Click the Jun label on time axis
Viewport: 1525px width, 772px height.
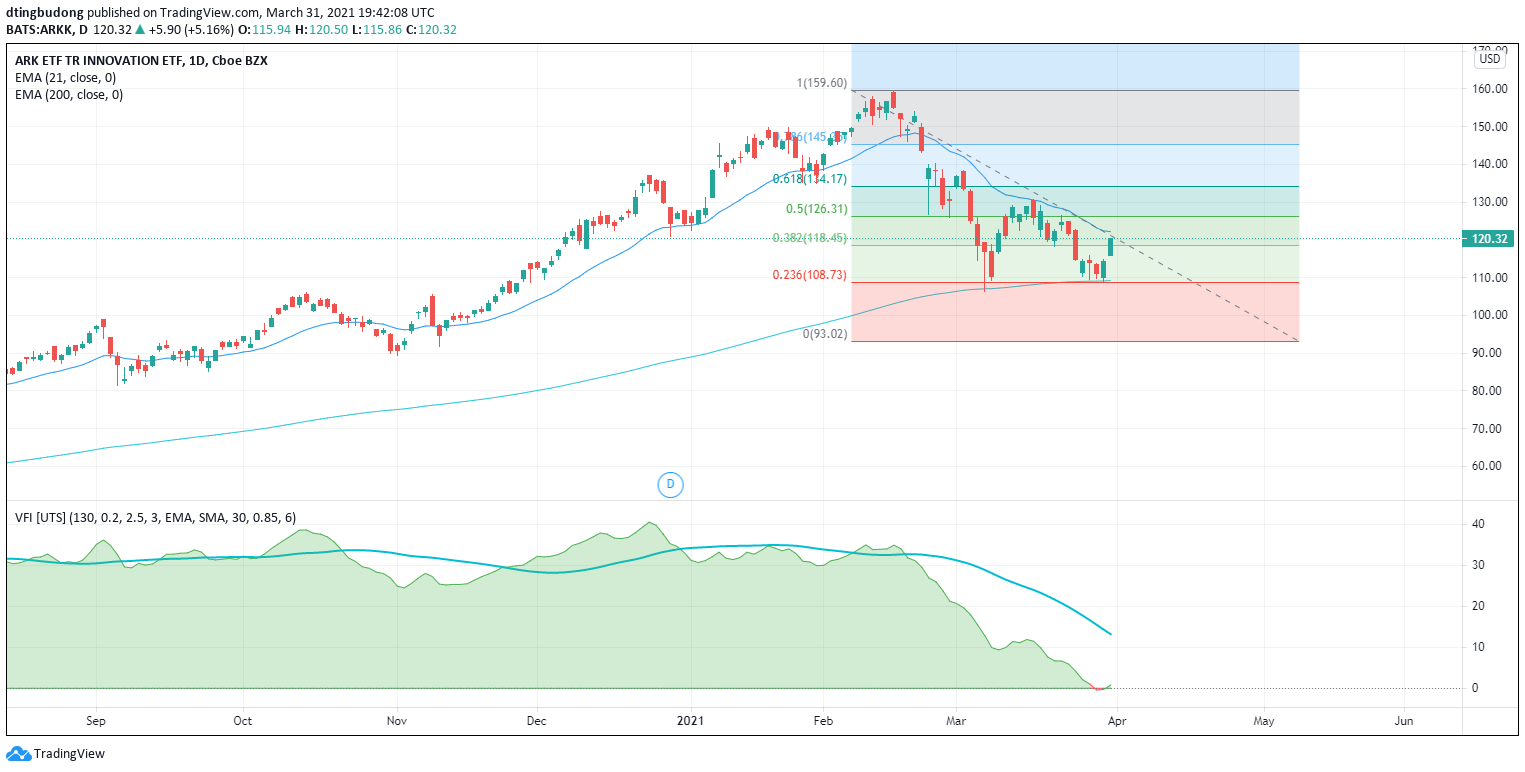pos(1404,720)
